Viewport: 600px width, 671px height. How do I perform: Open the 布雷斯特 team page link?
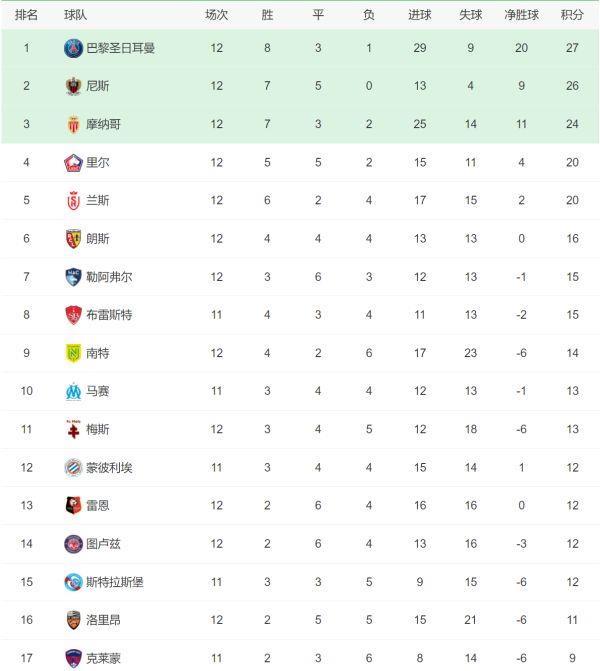[x=109, y=315]
